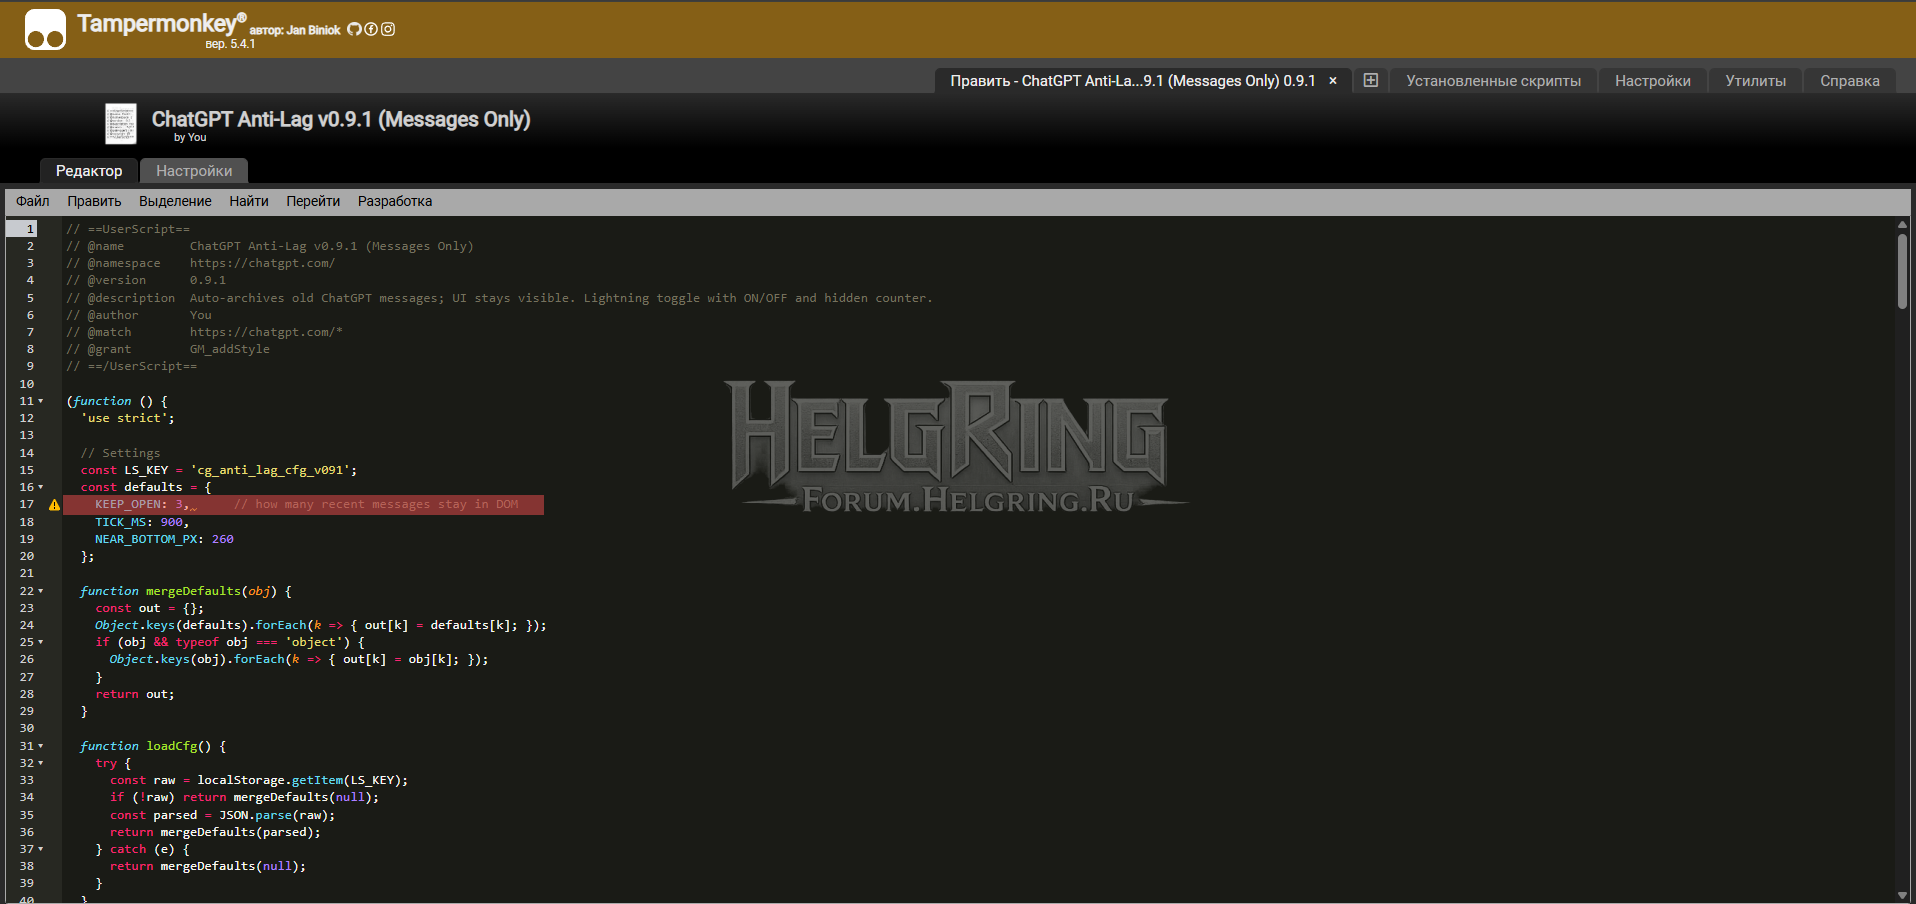Click the '@version 0.9.1' metadata line
This screenshot has height=904, width=1916.
click(x=146, y=280)
